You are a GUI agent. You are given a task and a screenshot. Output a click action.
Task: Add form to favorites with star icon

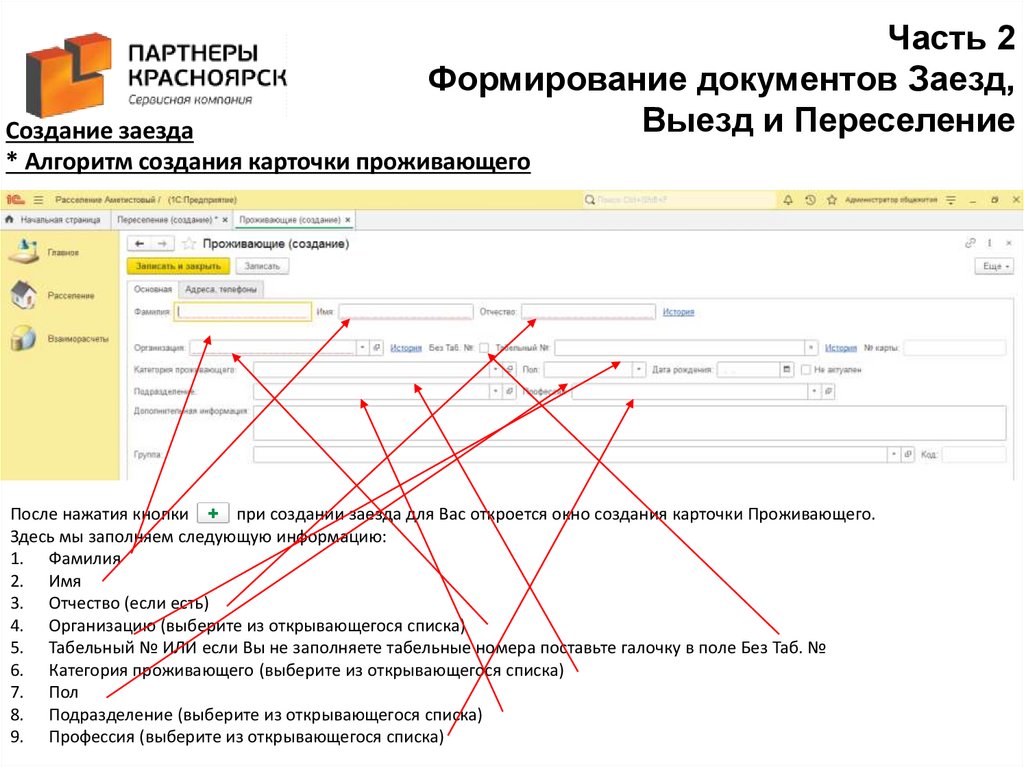189,244
